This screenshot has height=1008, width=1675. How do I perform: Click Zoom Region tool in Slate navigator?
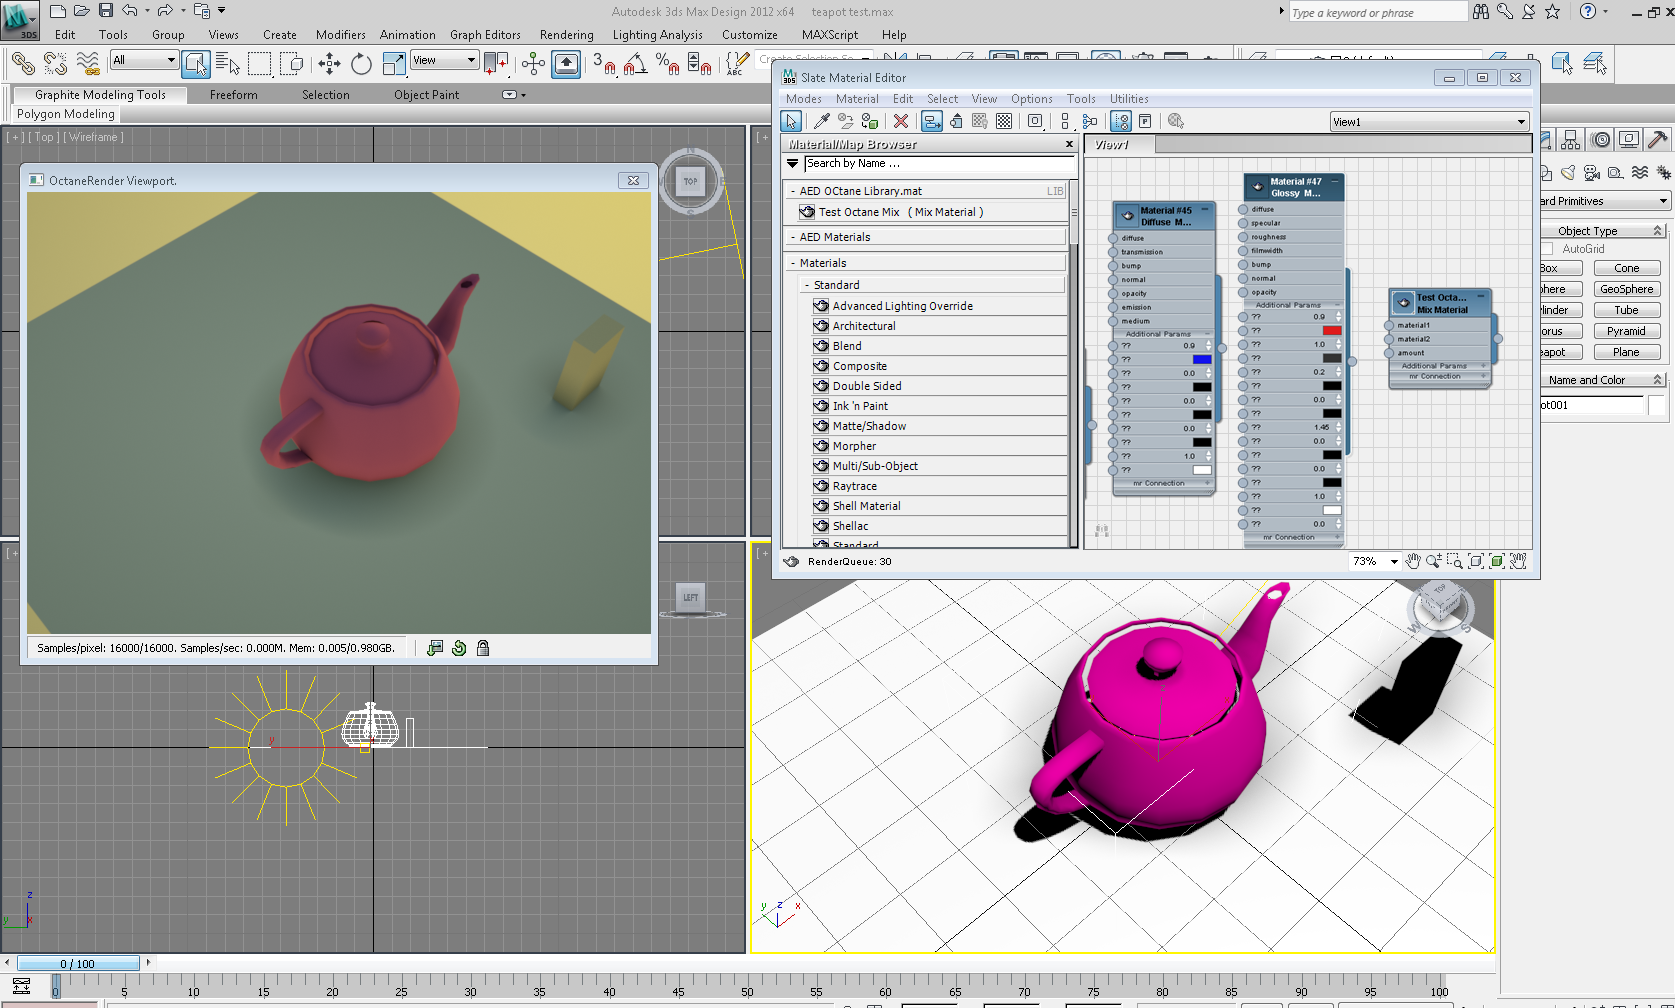pyautogui.click(x=1455, y=561)
